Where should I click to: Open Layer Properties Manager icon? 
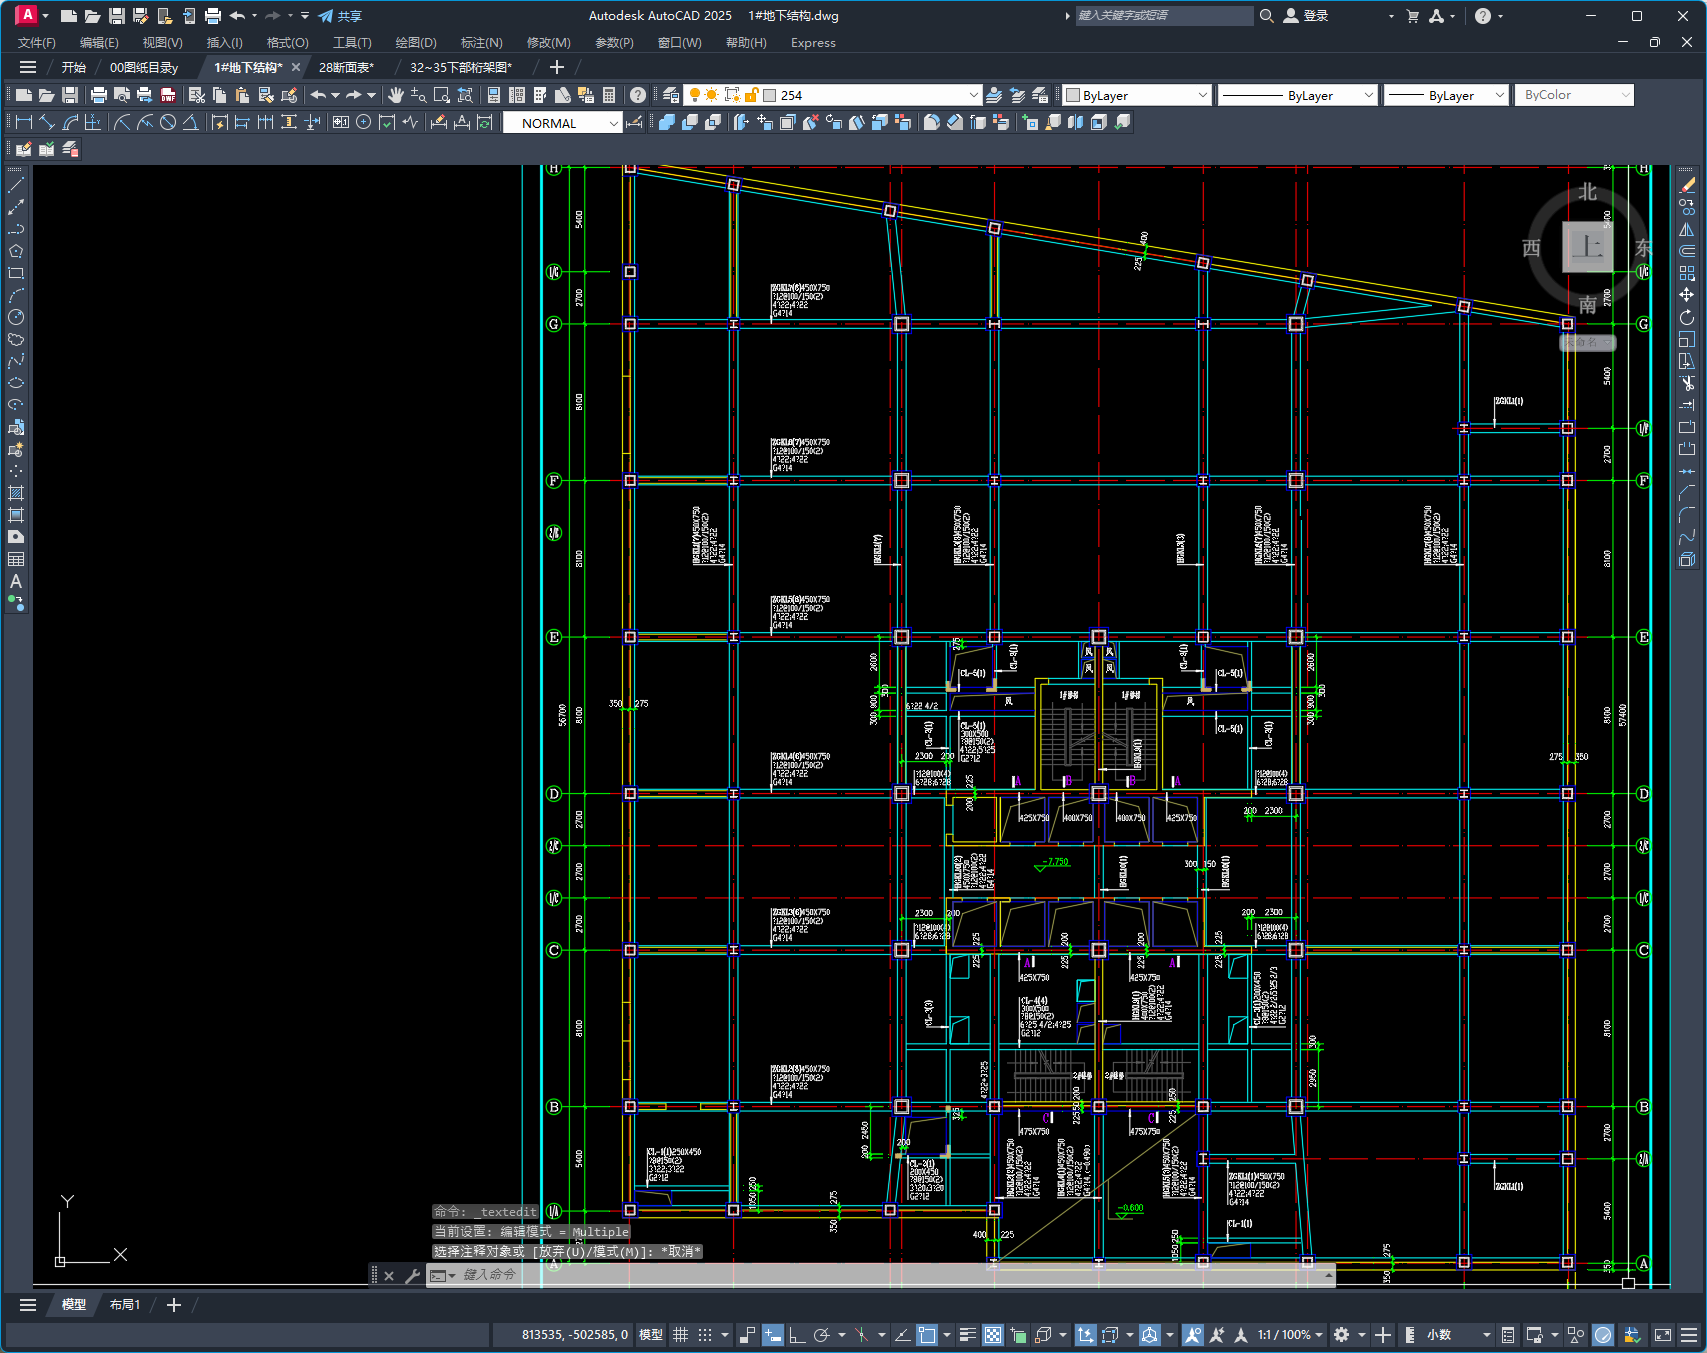pos(671,95)
